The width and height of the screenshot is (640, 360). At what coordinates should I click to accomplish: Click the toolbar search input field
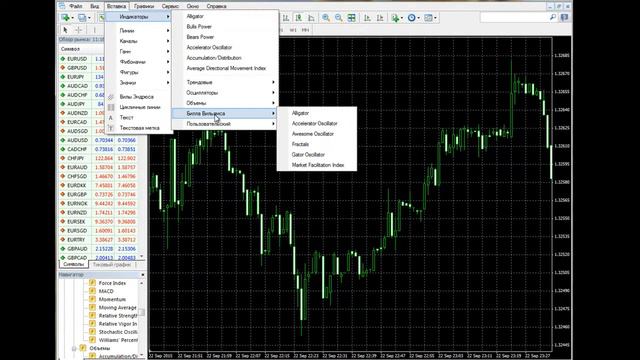click(x=514, y=17)
